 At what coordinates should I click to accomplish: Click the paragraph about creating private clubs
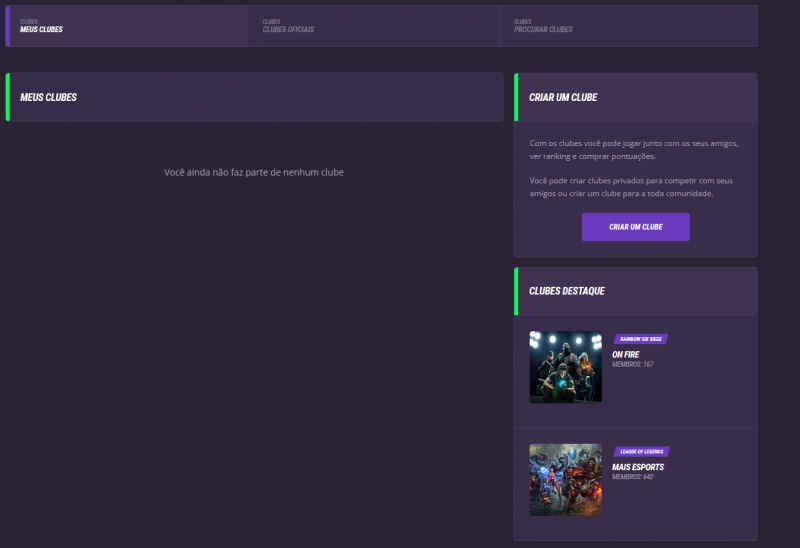(631, 187)
